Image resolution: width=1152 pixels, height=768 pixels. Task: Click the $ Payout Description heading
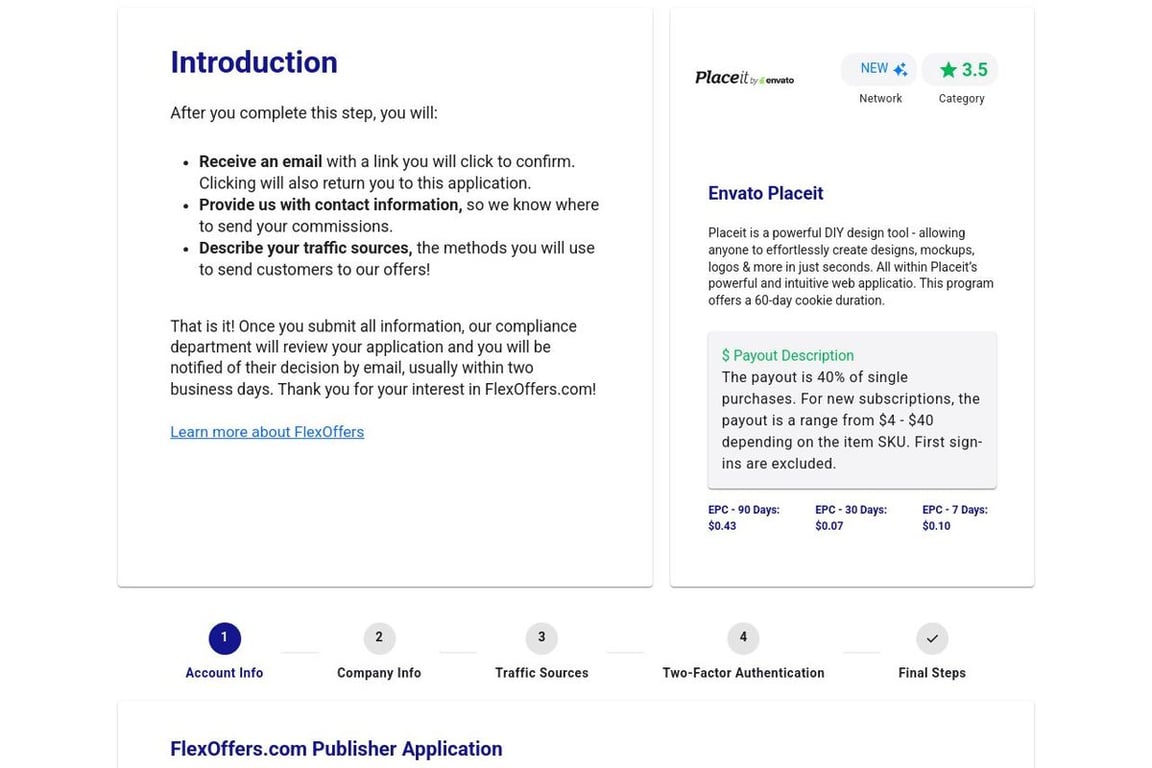[x=788, y=356]
